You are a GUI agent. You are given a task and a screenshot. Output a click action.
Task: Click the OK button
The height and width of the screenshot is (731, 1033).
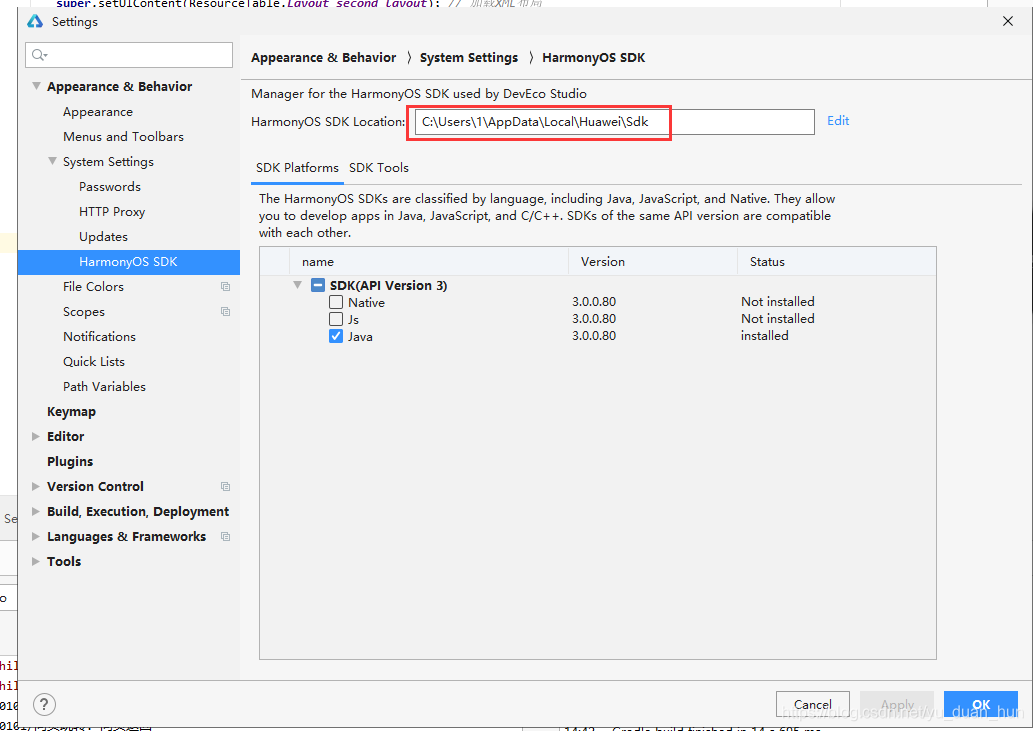pyautogui.click(x=981, y=705)
